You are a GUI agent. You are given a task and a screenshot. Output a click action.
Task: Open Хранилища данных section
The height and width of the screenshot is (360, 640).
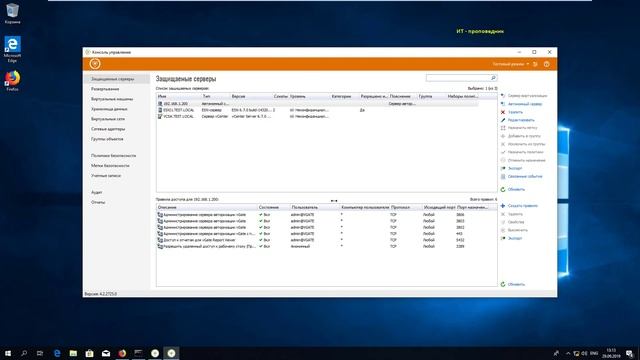[109, 109]
